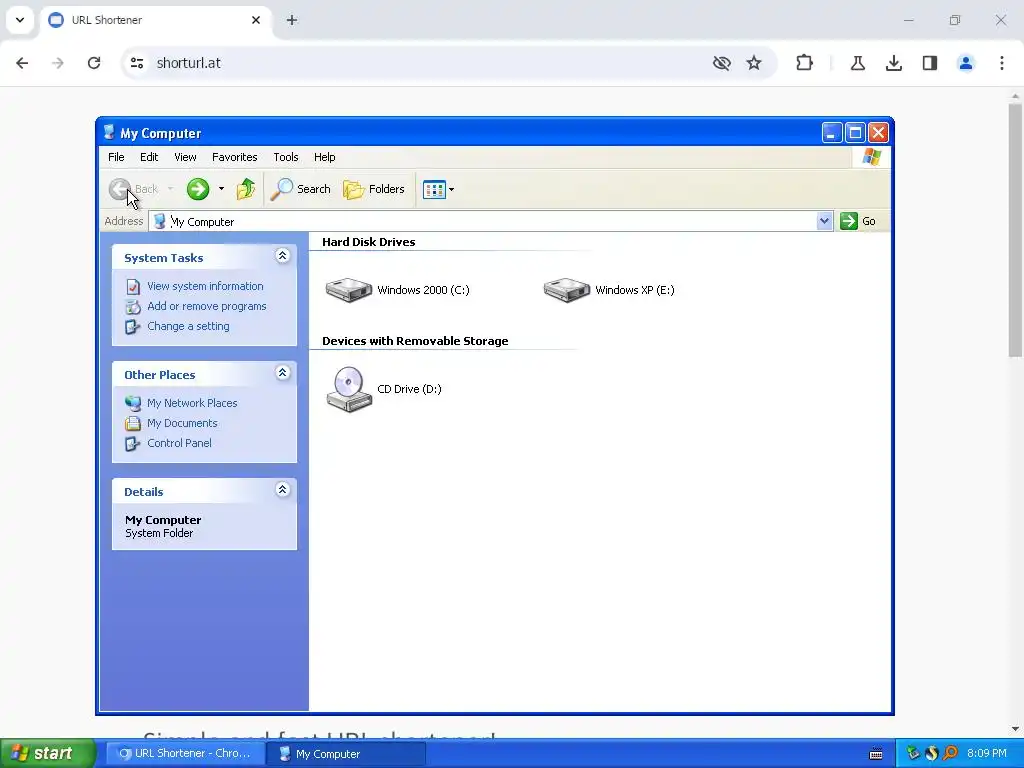Open the tab search dropdown
The image size is (1024, 768).
click(20, 20)
